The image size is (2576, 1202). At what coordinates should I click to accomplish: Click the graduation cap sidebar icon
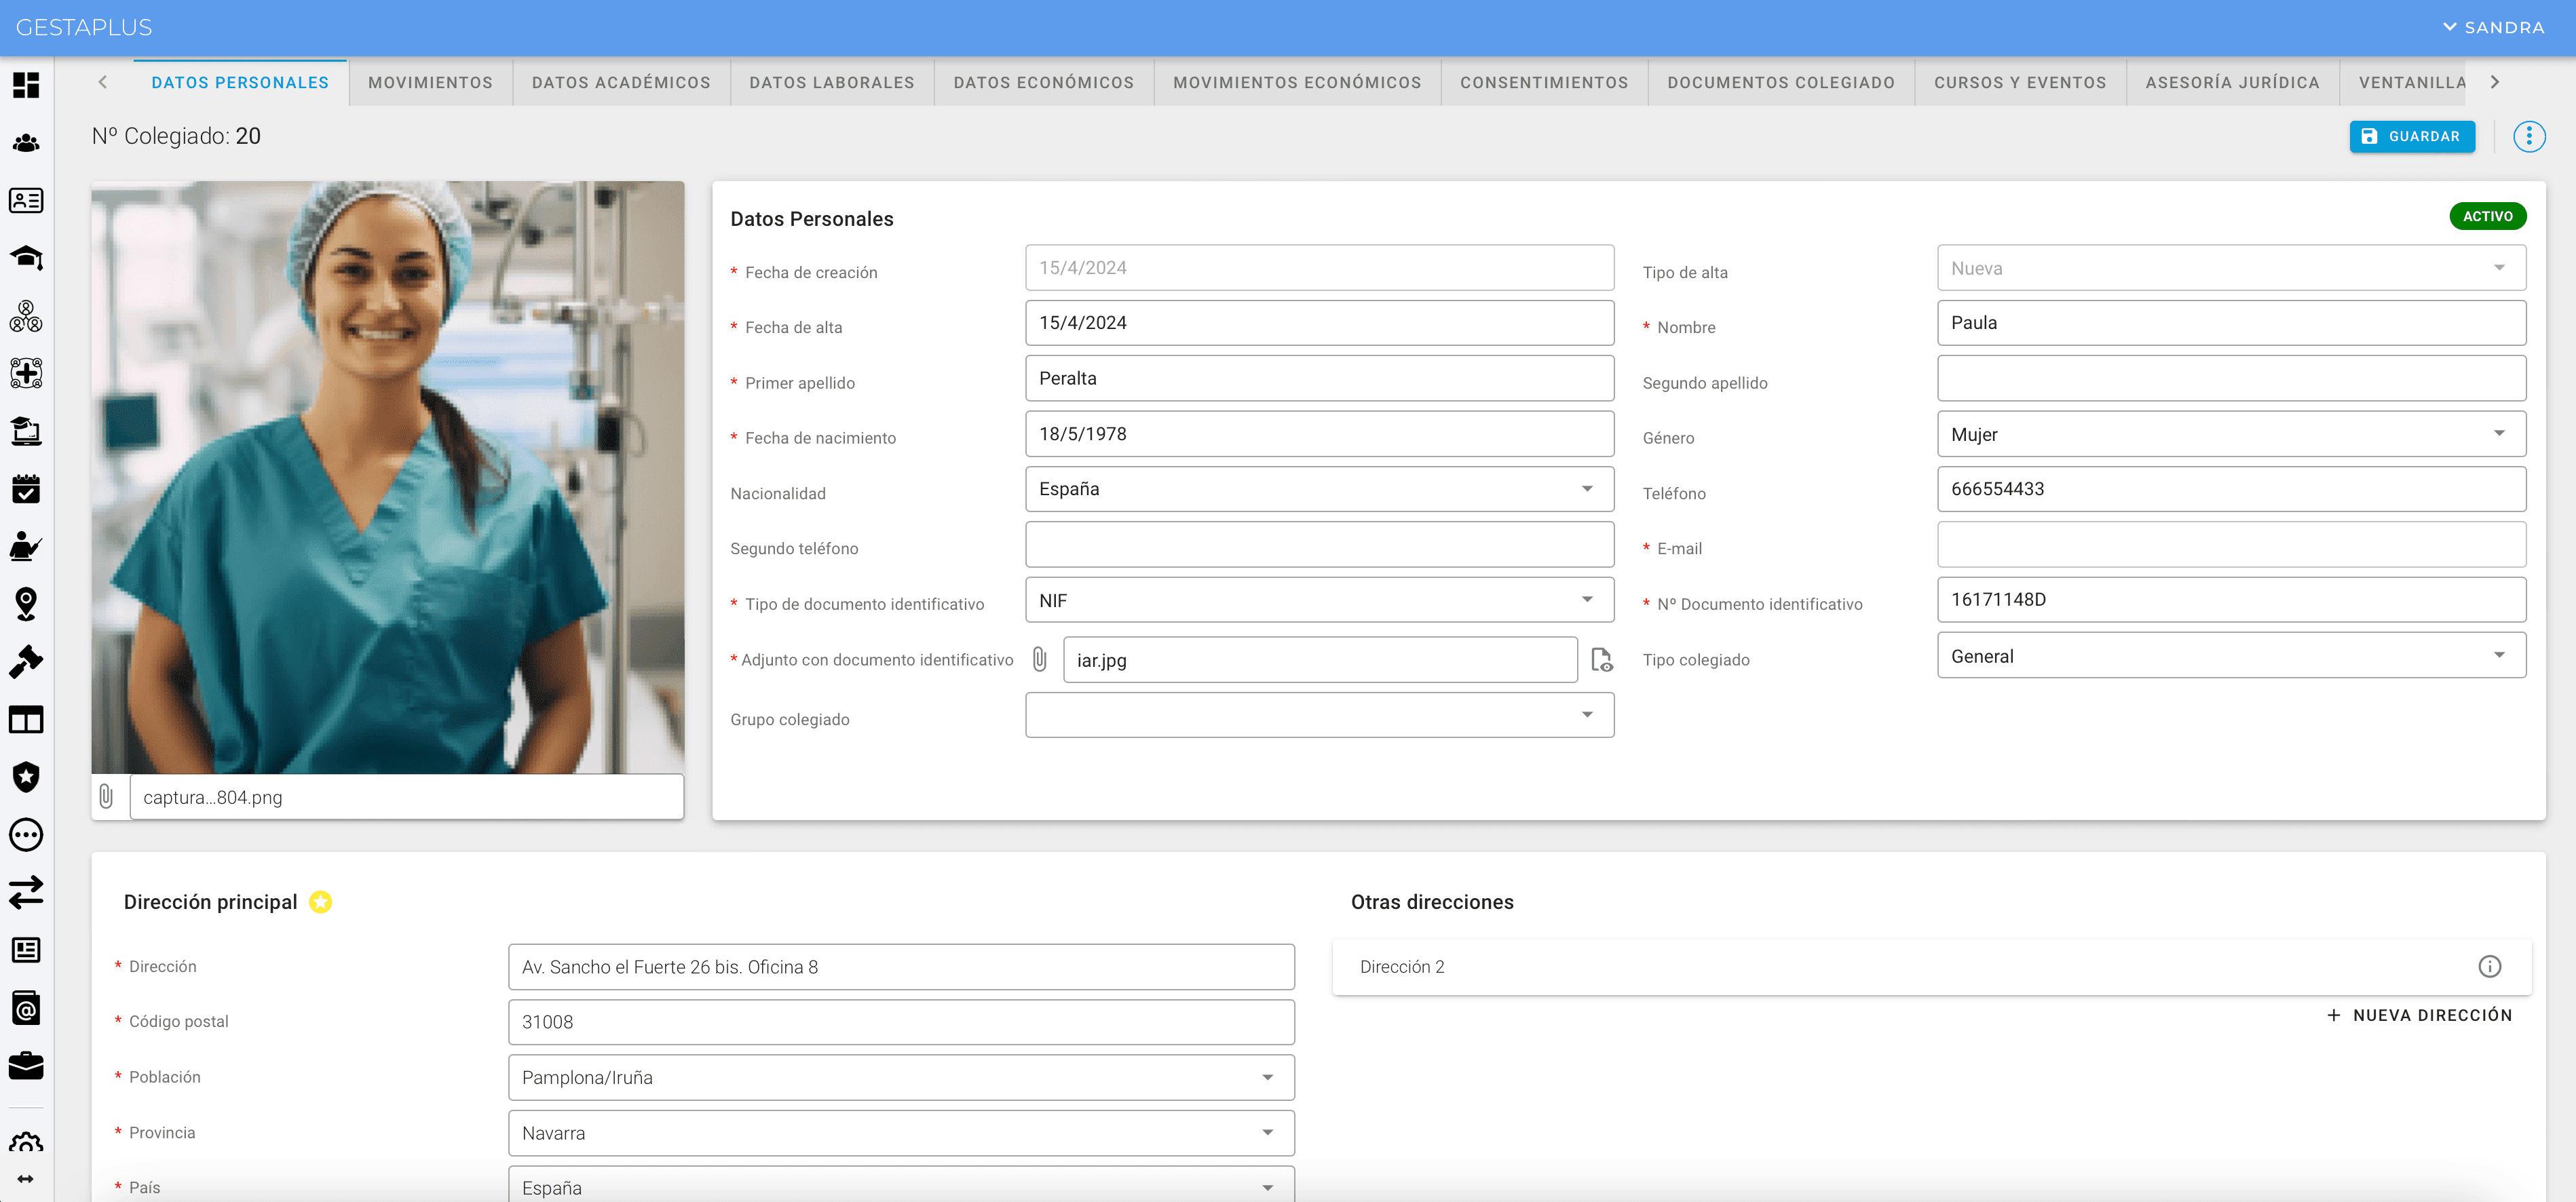tap(26, 258)
